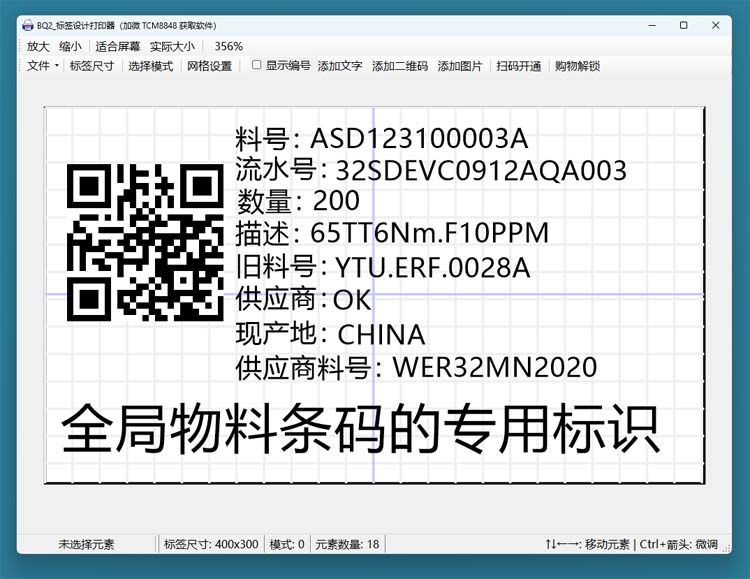Click 放大 to zoom in
The height and width of the screenshot is (579, 750).
pyautogui.click(x=38, y=46)
